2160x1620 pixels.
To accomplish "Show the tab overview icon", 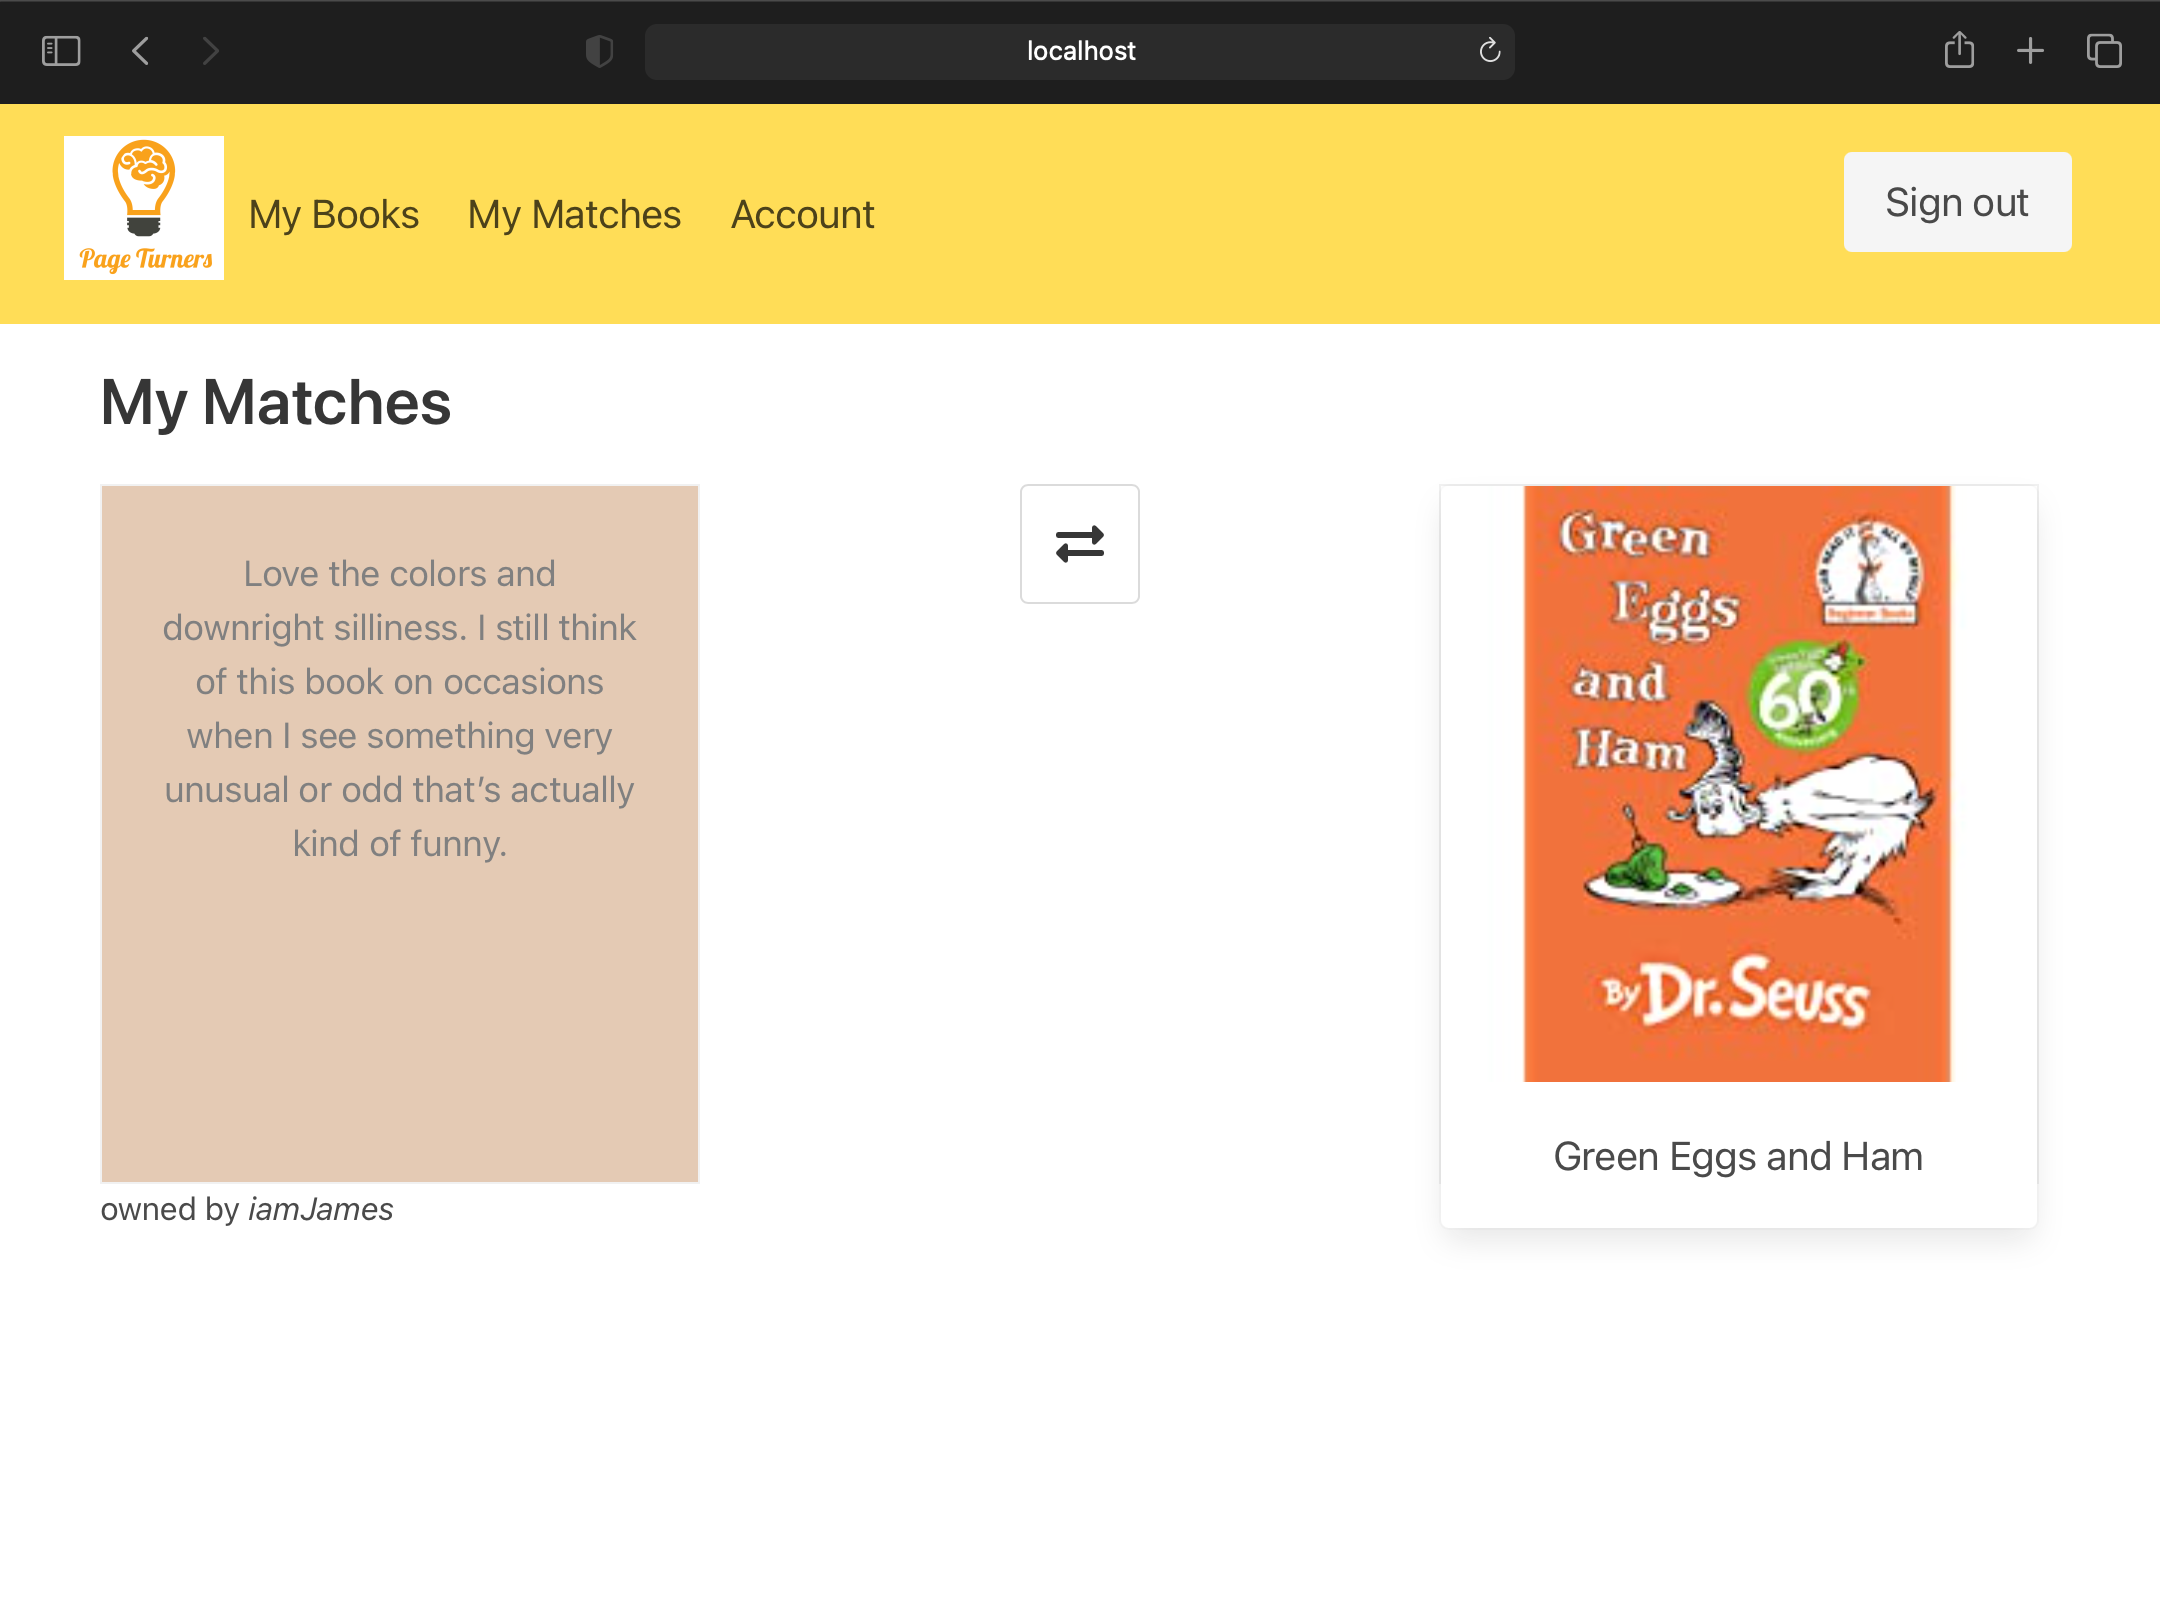I will pos(2104,51).
